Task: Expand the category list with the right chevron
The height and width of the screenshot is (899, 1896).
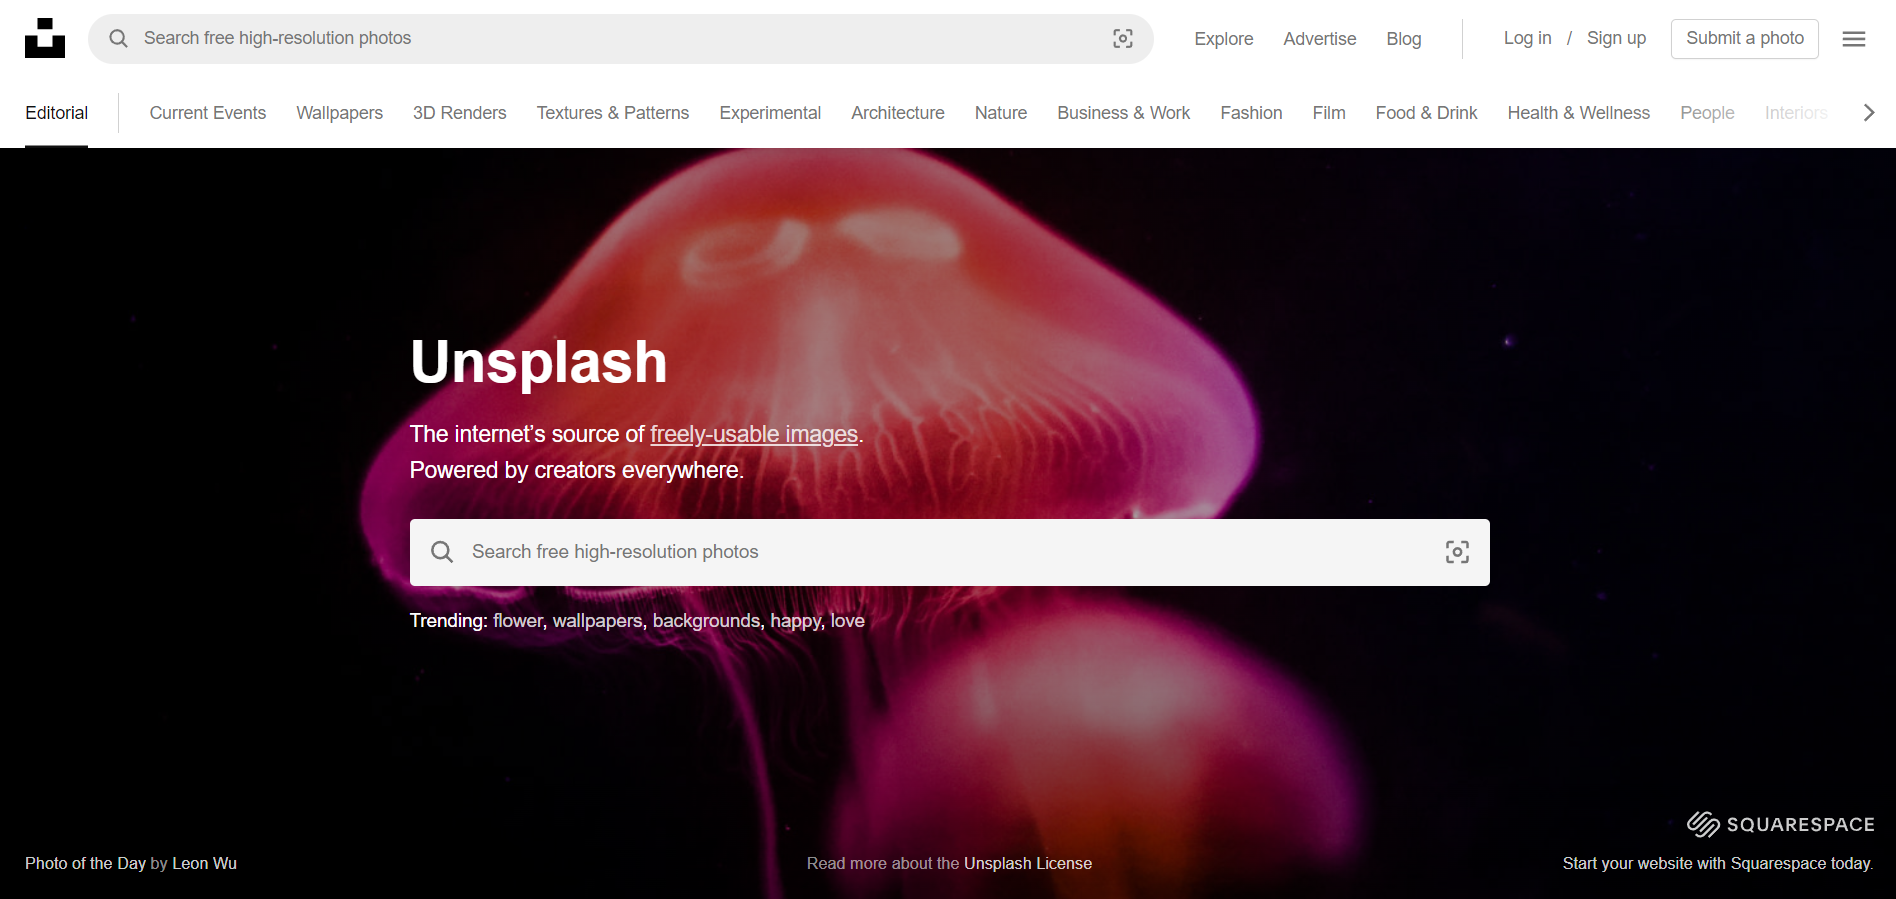Action: [x=1868, y=113]
